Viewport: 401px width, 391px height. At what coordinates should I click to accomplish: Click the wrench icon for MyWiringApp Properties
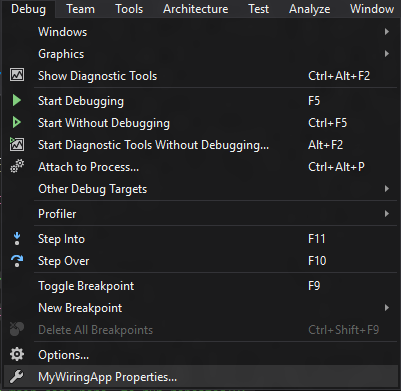[x=17, y=377]
